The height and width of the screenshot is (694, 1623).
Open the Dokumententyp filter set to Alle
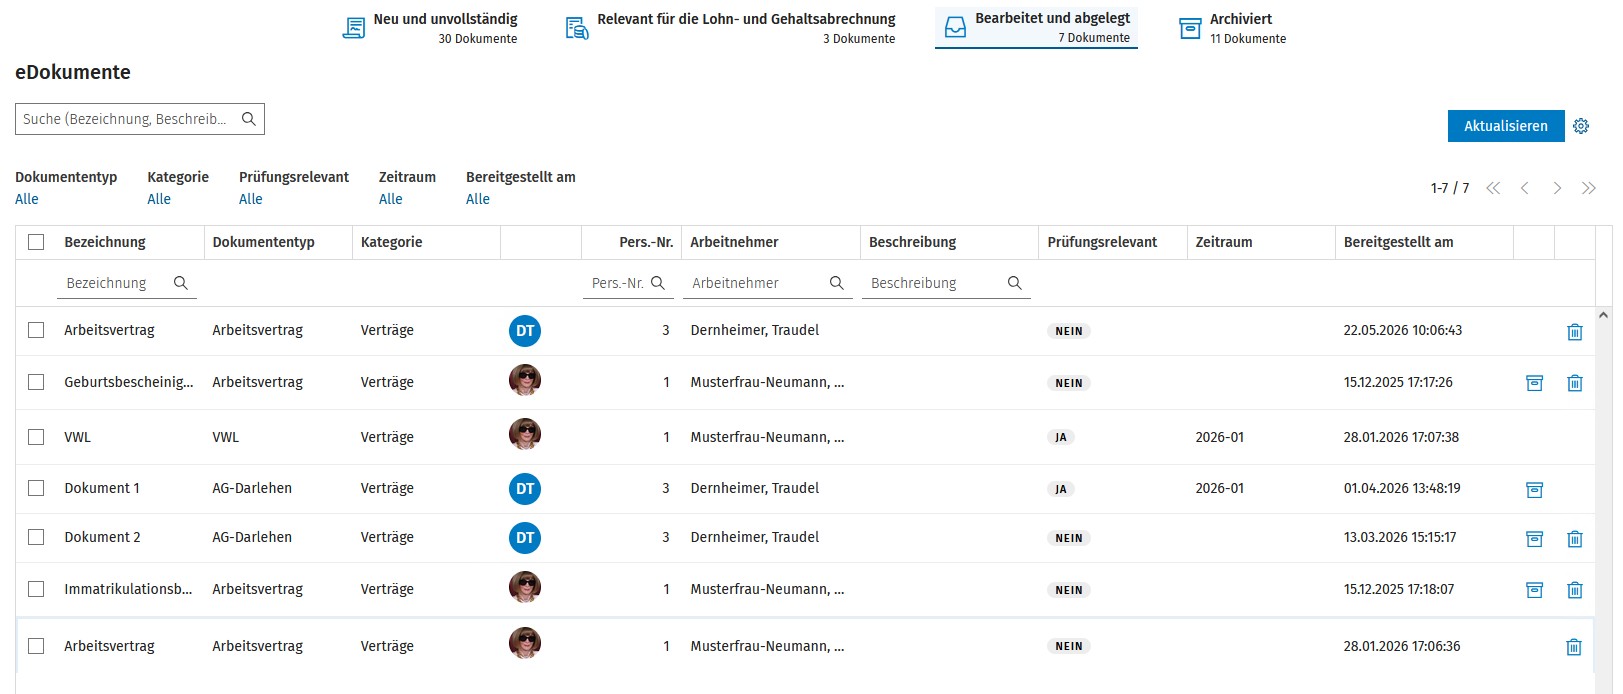[x=27, y=199]
